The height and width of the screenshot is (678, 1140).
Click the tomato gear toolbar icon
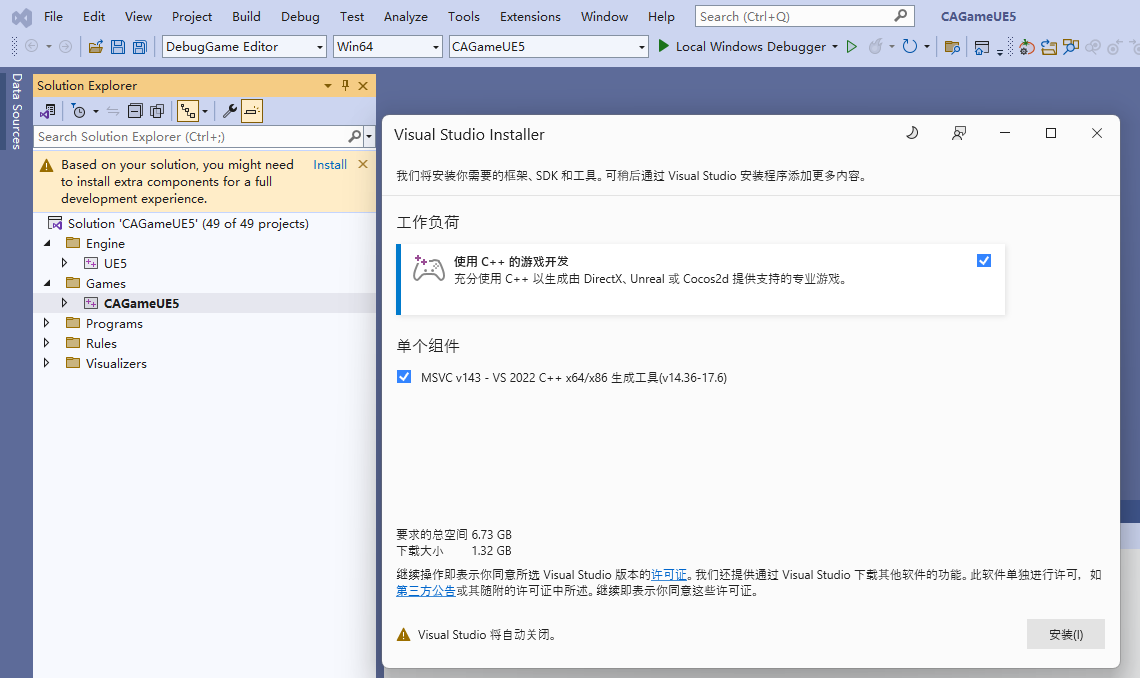point(1026,47)
